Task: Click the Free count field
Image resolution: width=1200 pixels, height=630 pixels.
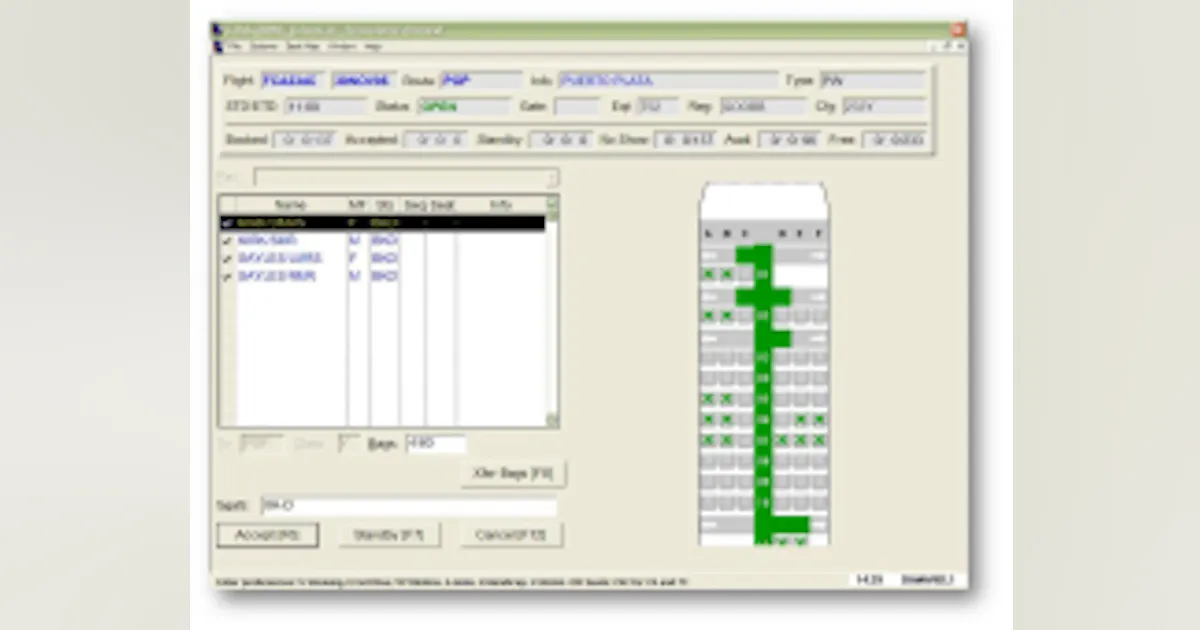Action: tap(894, 140)
